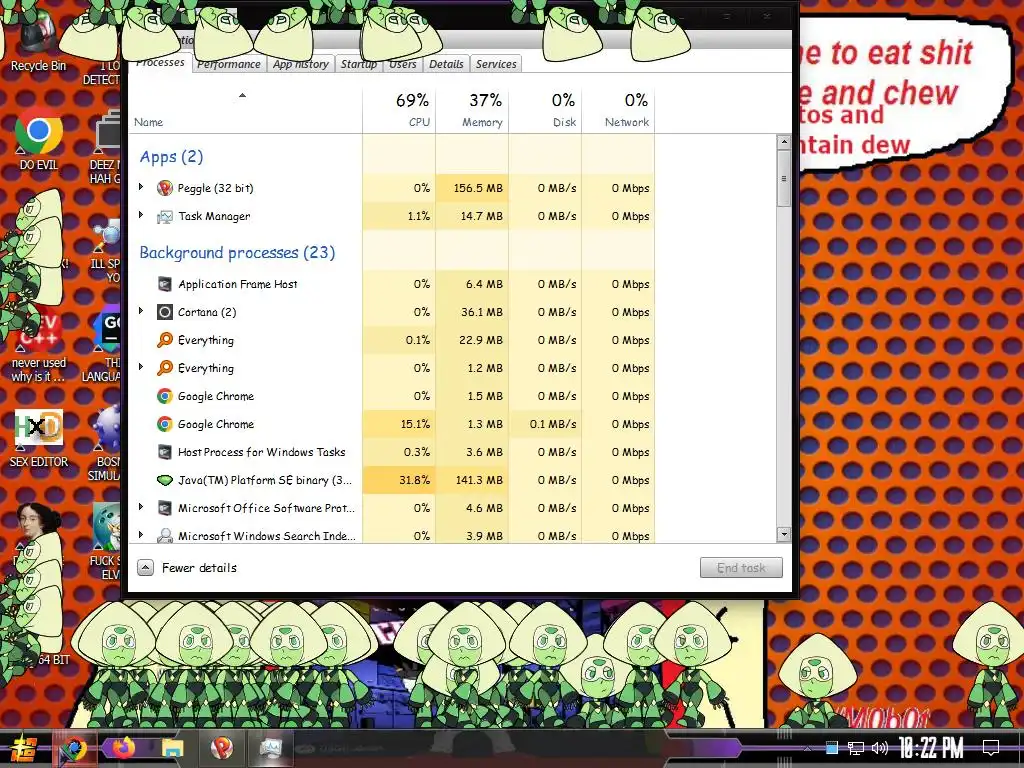The height and width of the screenshot is (768, 1024).
Task: Click the Microsoft Windows Search Indexer icon
Action: click(165, 536)
